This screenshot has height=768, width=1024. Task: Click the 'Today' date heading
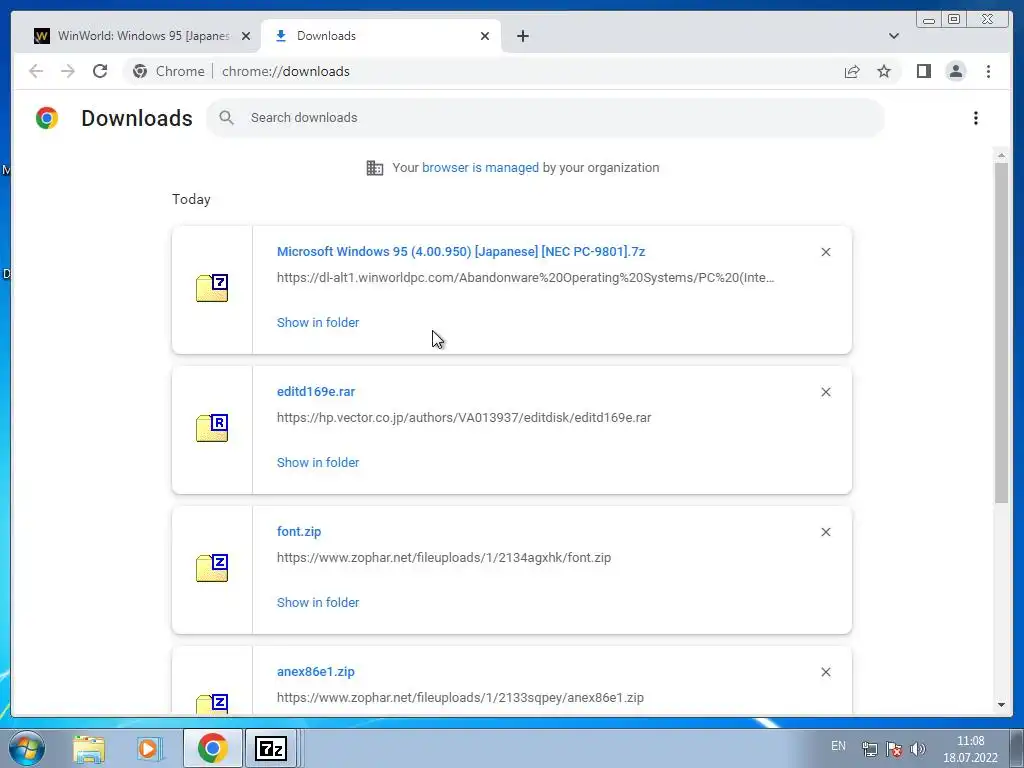tap(191, 199)
